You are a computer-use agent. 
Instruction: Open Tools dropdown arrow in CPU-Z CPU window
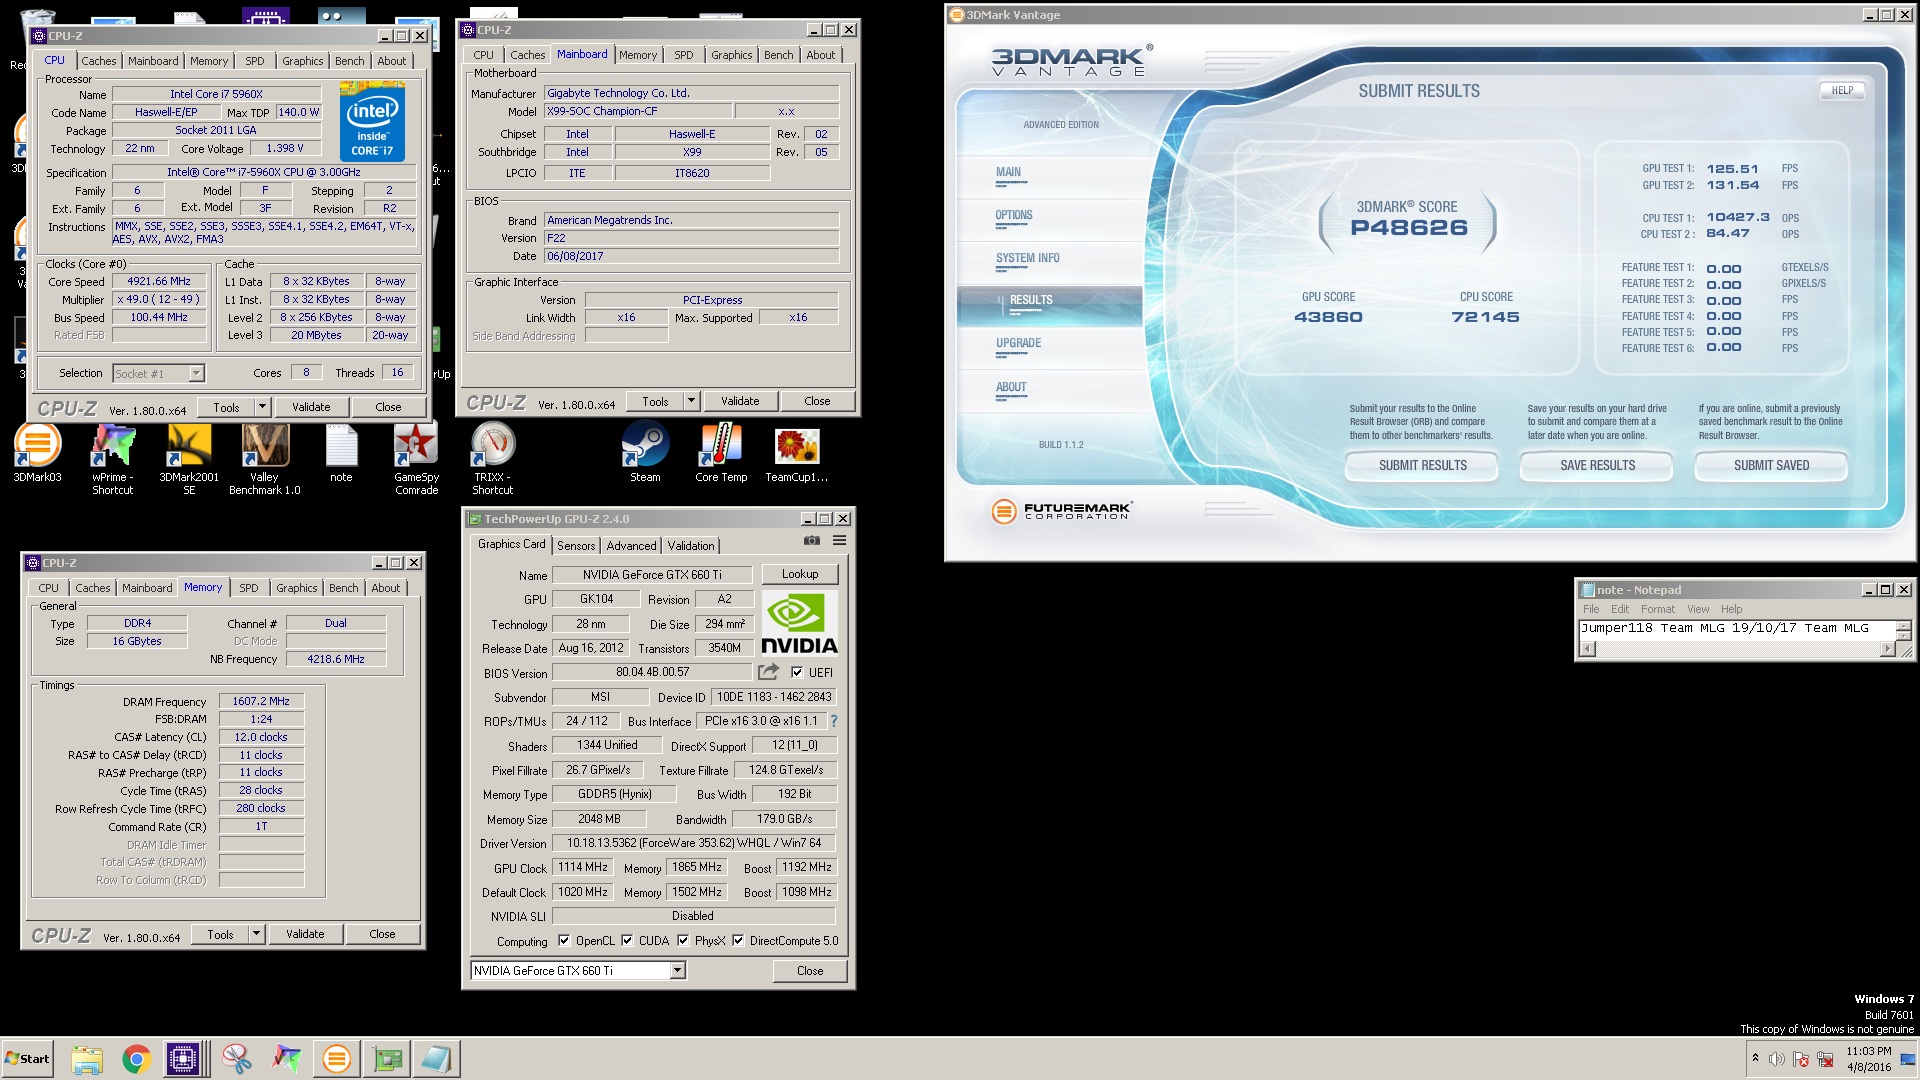click(x=262, y=407)
